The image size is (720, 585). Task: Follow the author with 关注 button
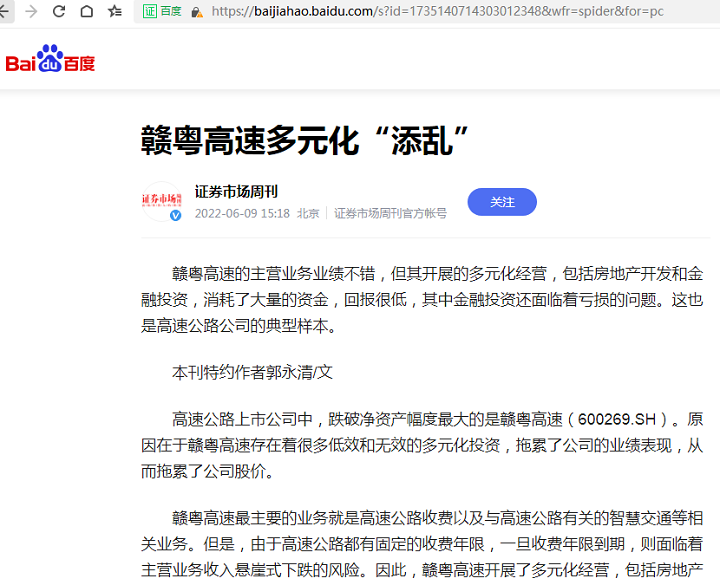click(x=502, y=202)
